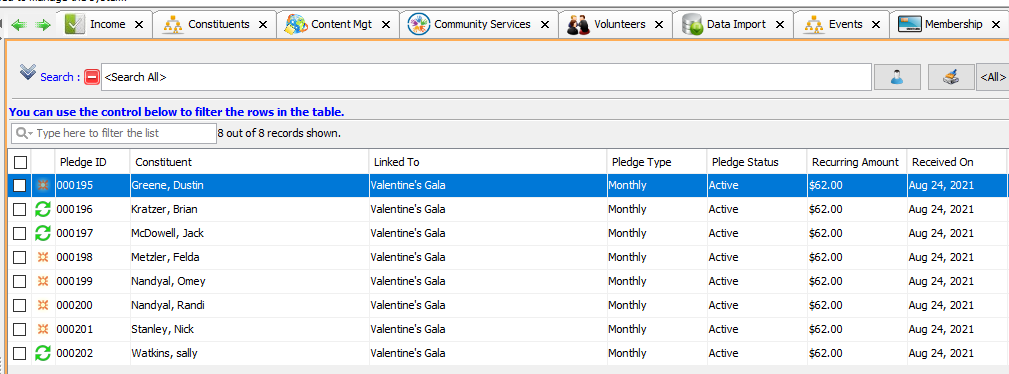
Task: Check the box for pledge 000199
Action: click(x=20, y=281)
